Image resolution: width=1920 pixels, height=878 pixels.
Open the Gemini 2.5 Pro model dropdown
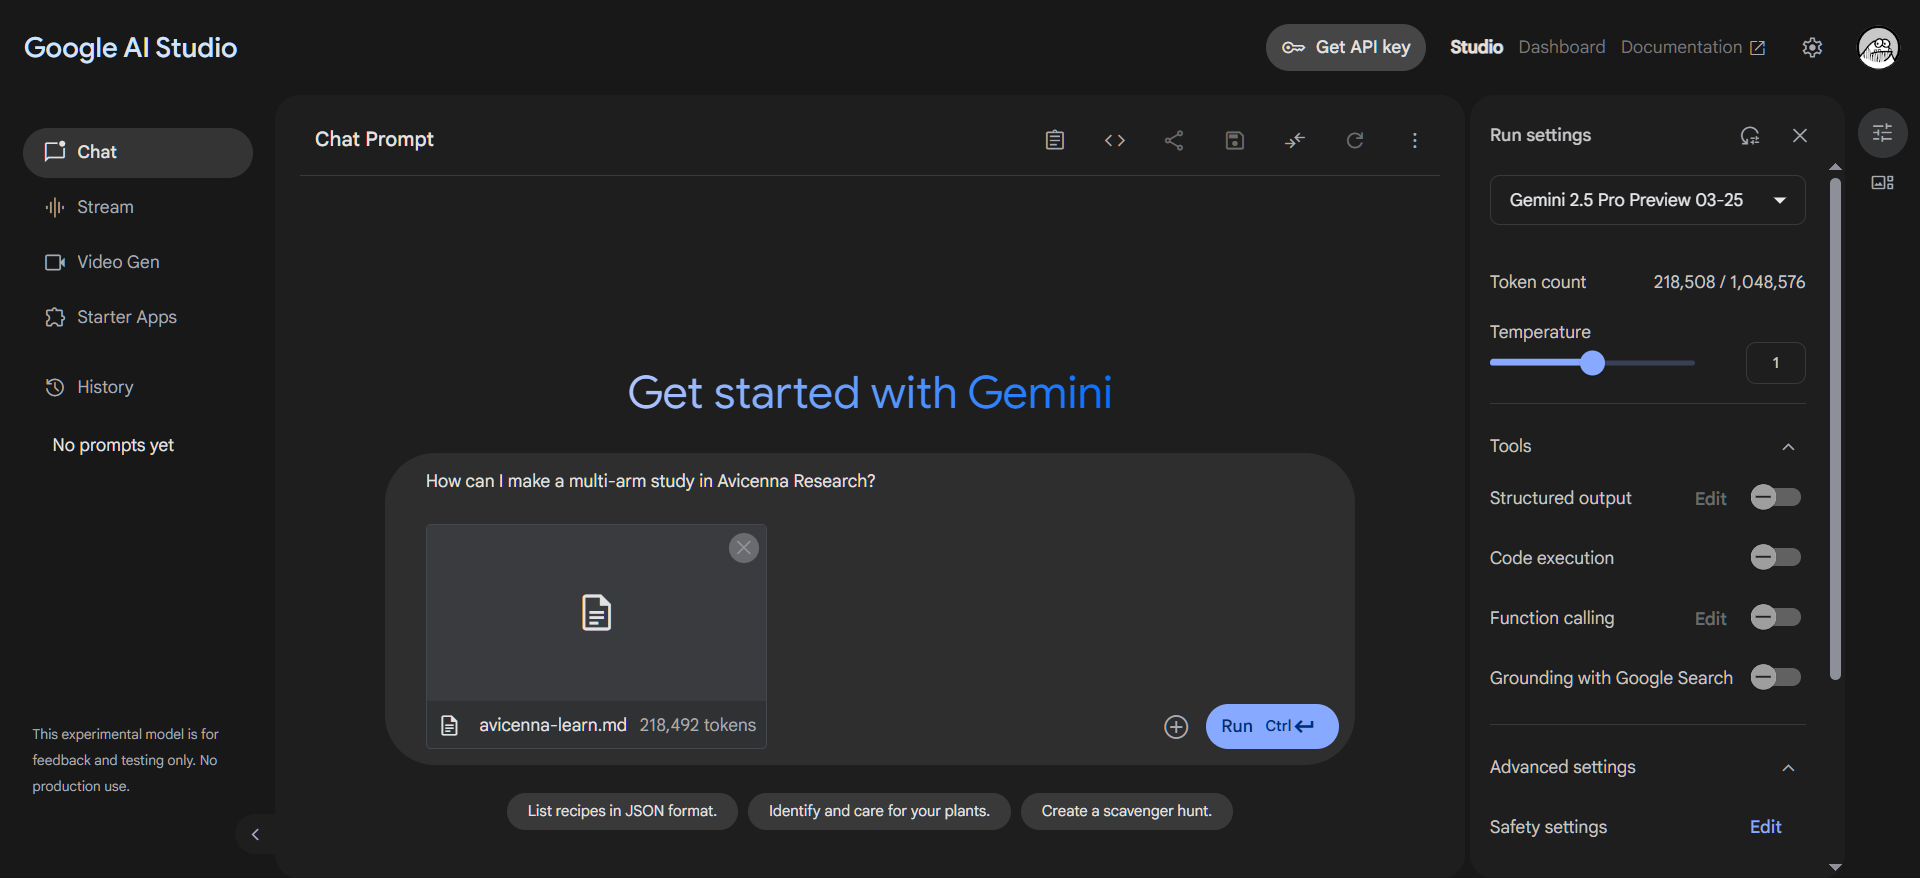pyautogui.click(x=1647, y=200)
